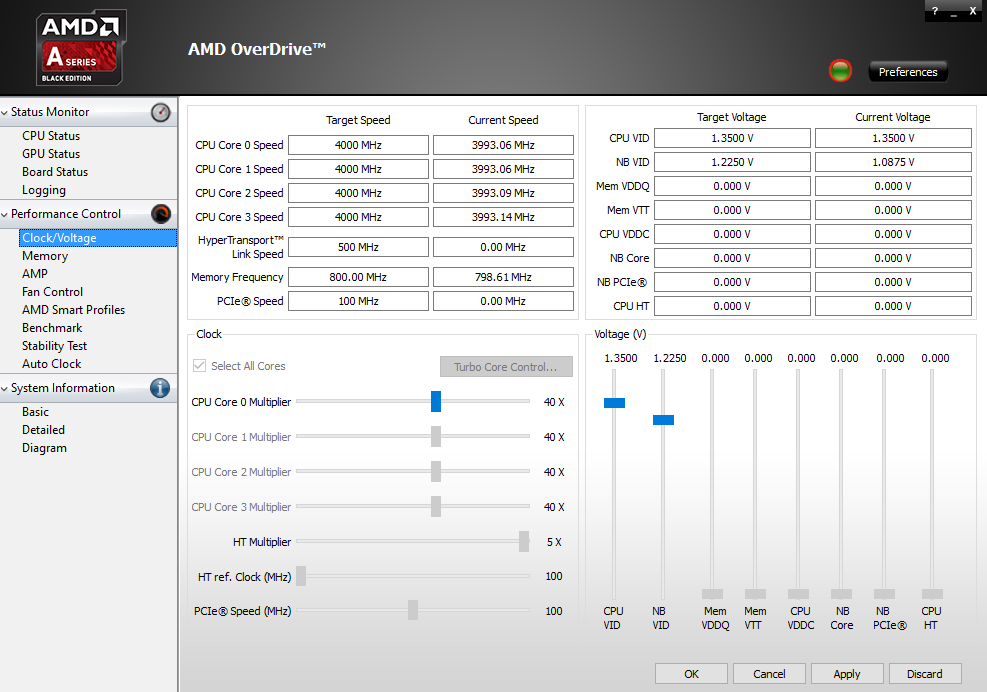The width and height of the screenshot is (987, 692).
Task: Select Clock/Voltage in sidebar
Action: pos(98,238)
